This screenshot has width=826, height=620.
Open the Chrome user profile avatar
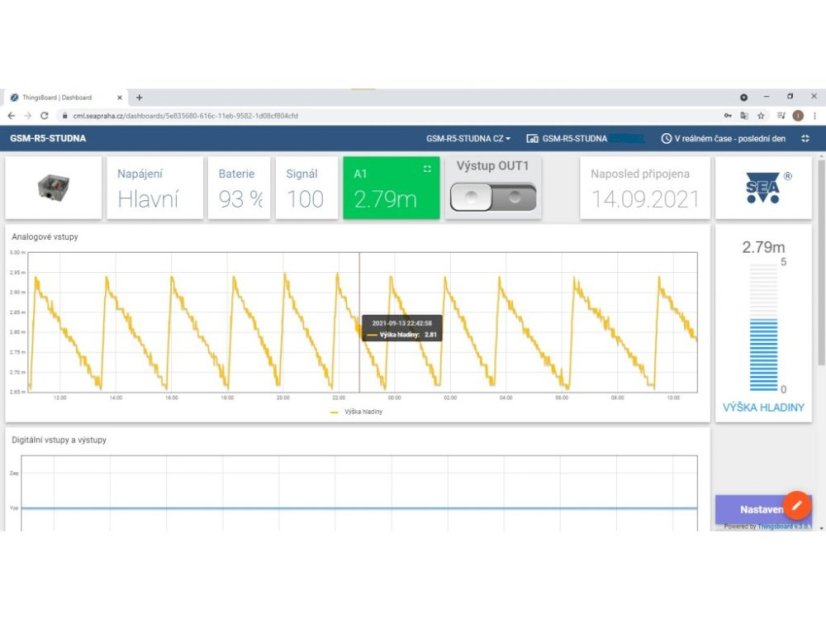coord(797,116)
